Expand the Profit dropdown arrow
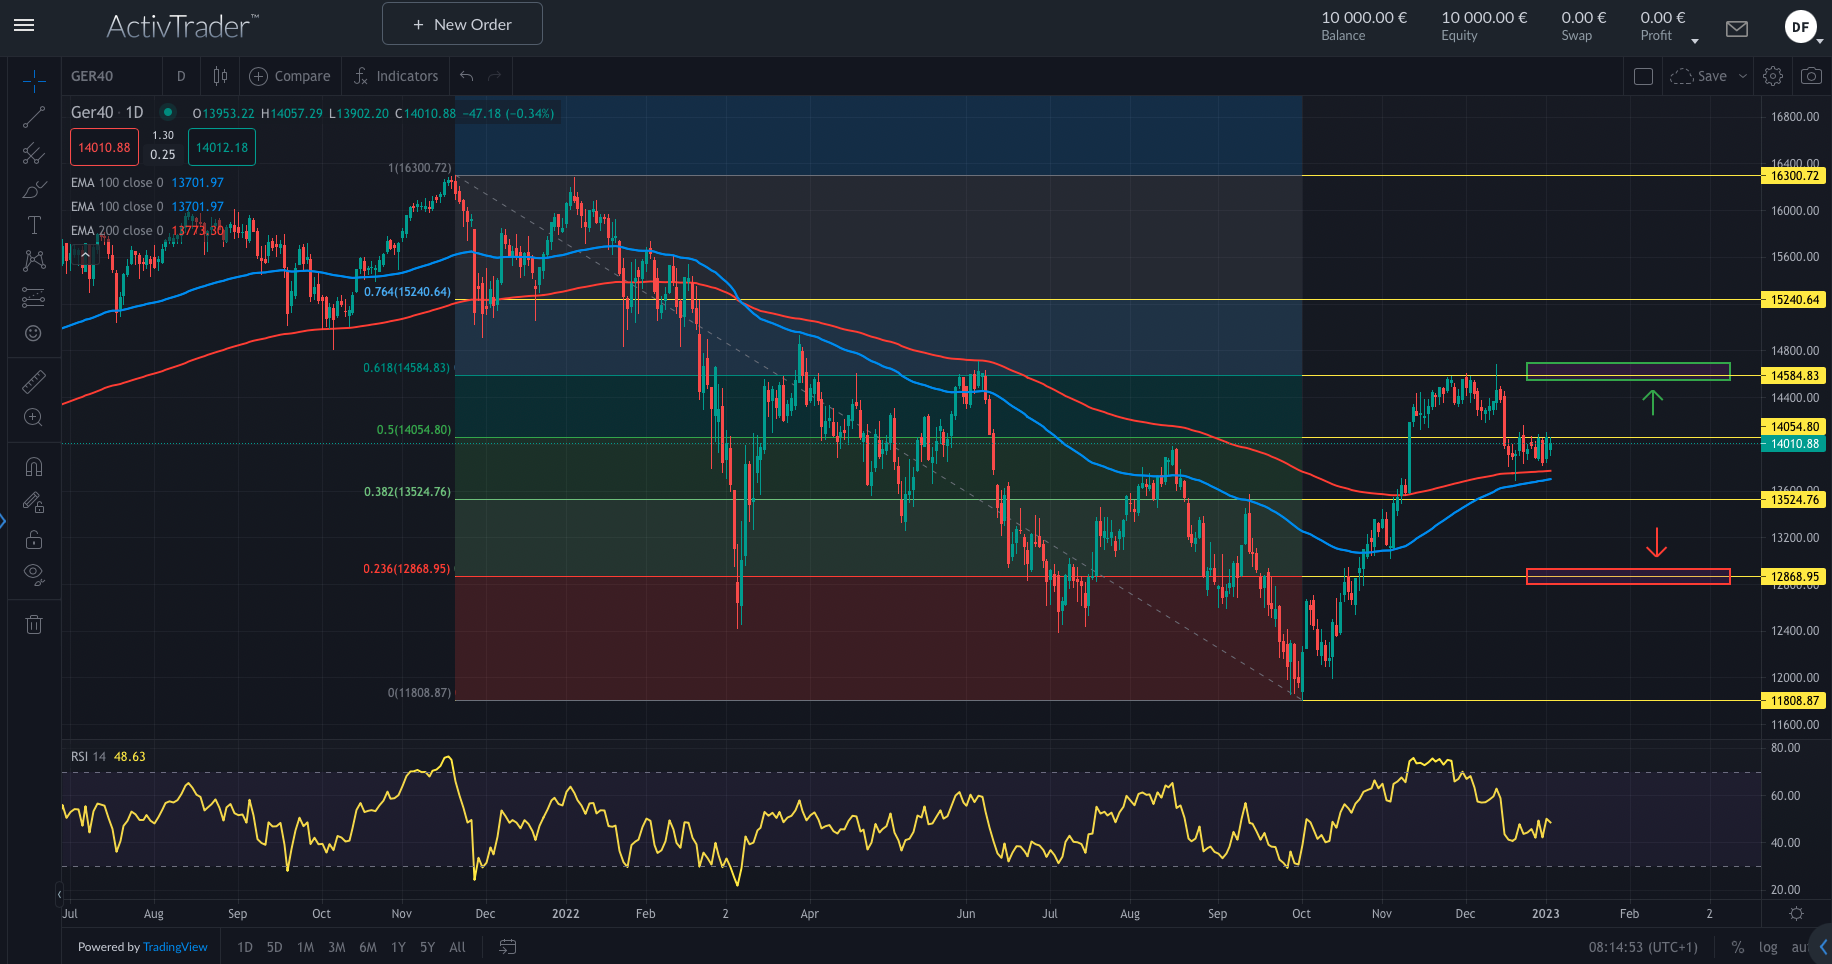1832x964 pixels. click(x=1694, y=40)
